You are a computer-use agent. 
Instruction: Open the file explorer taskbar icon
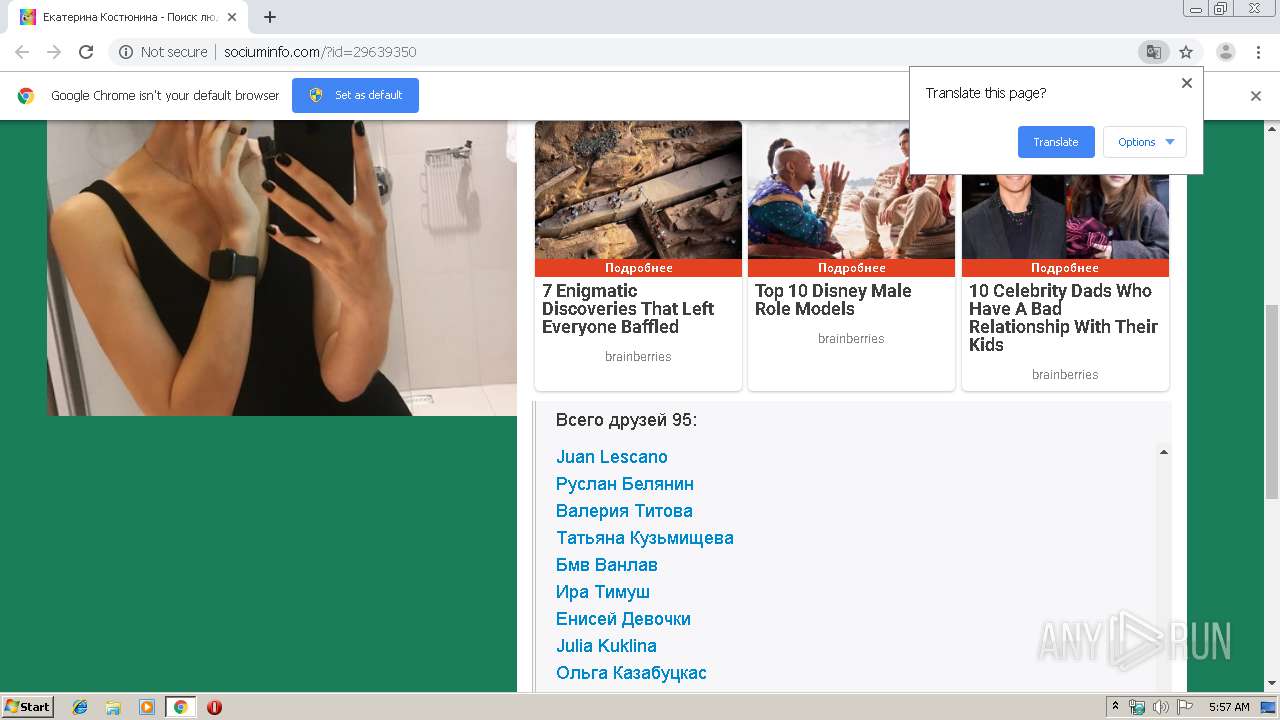[x=113, y=707]
